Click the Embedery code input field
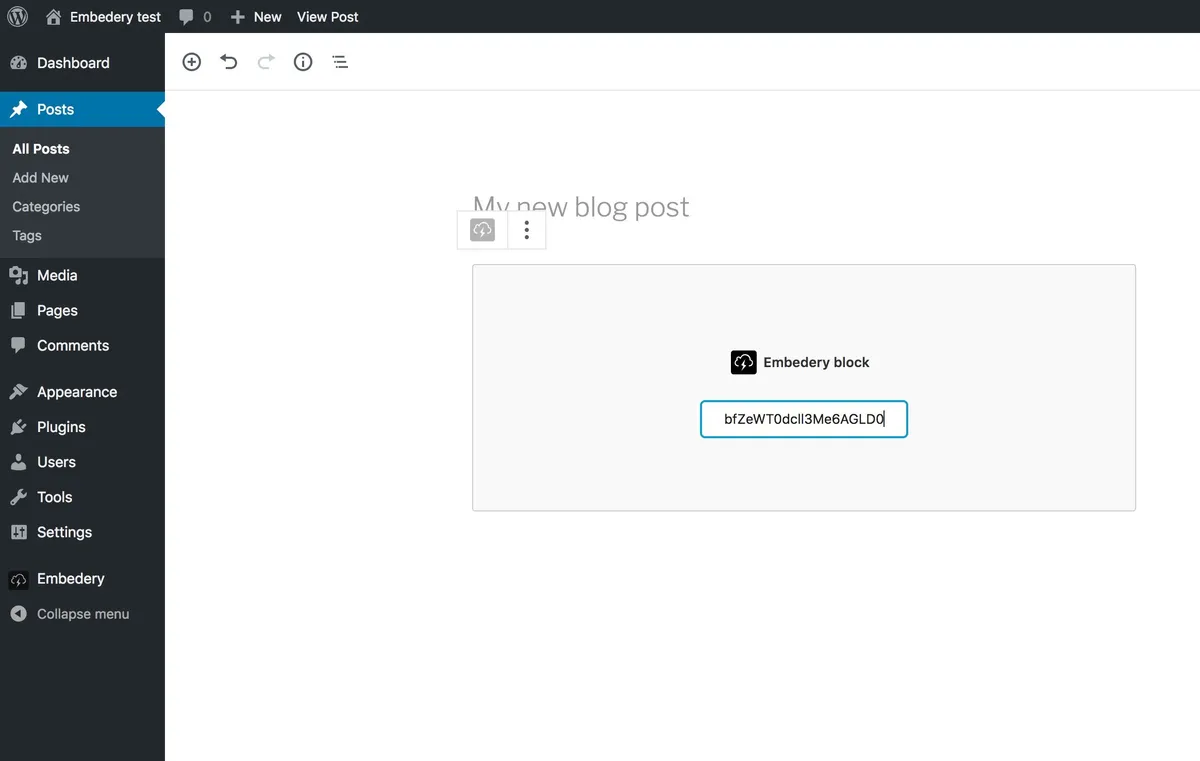Screen dimensions: 1200x761 [x=804, y=419]
